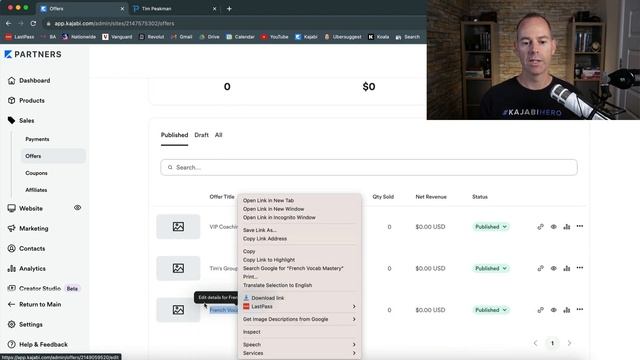Viewport: 640px width, 360px height.
Task: Open Products in the sidebar
Action: pos(26,100)
